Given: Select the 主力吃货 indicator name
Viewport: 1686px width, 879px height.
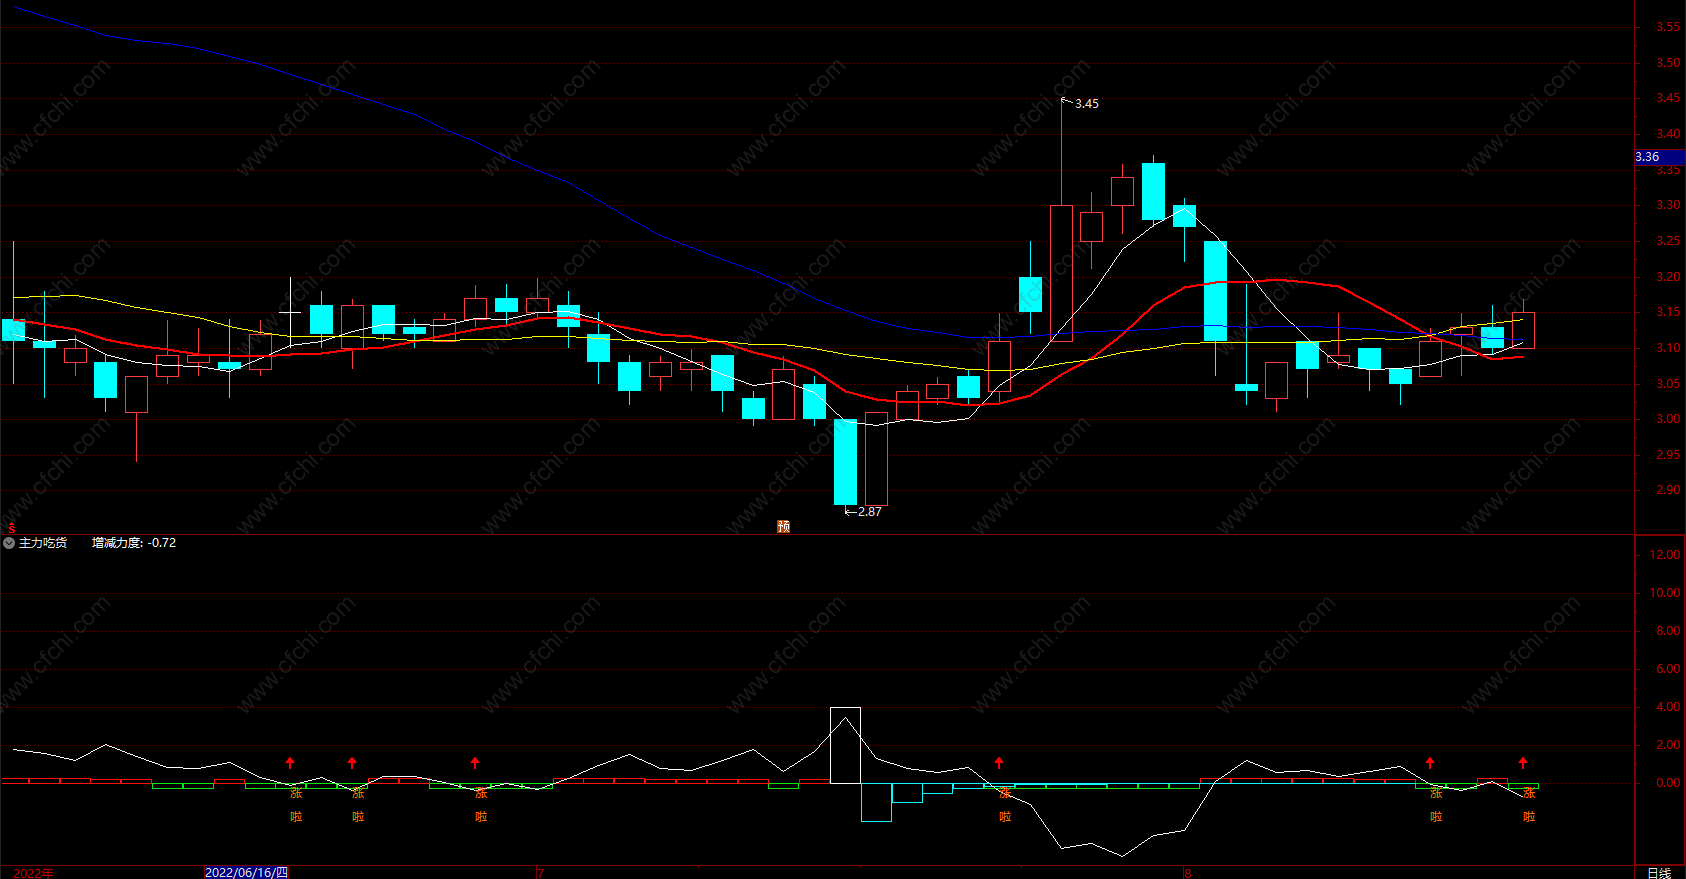Looking at the screenshot, I should click(43, 543).
